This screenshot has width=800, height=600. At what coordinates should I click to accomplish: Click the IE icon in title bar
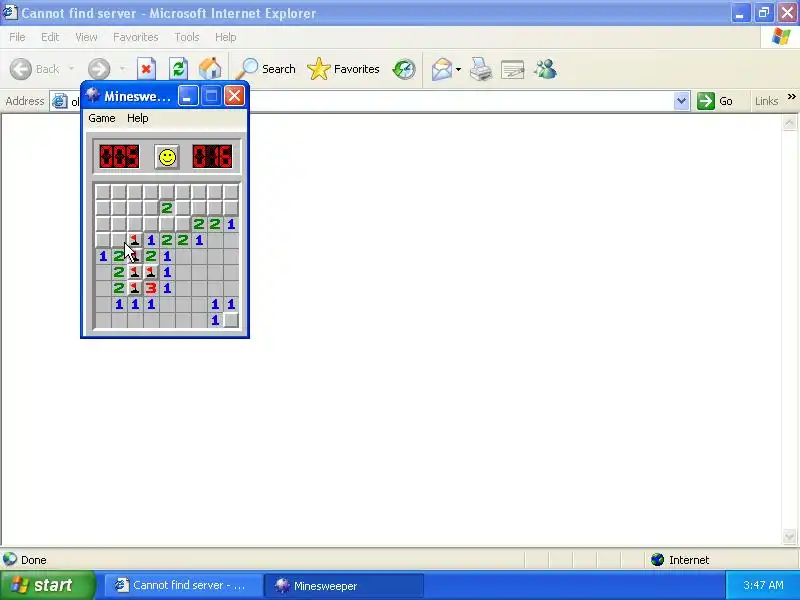(x=10, y=12)
